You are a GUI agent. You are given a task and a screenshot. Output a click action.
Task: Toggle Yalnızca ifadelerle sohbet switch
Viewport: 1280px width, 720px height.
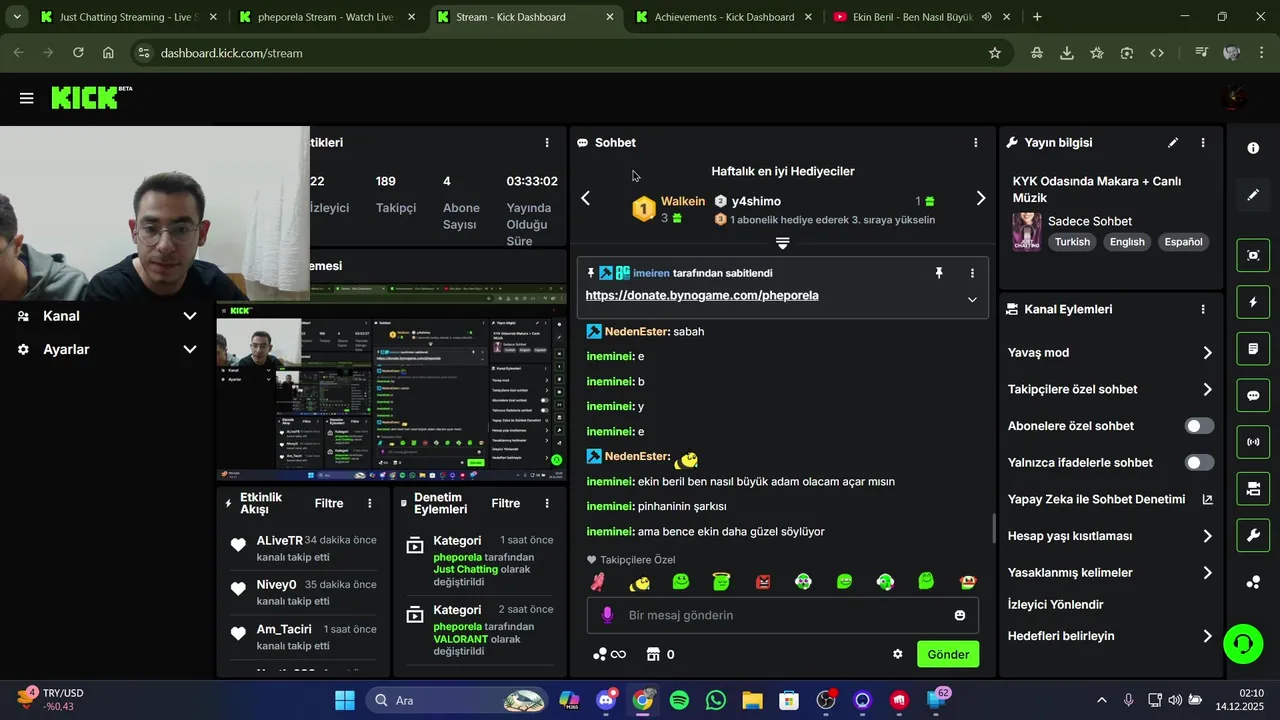1199,463
